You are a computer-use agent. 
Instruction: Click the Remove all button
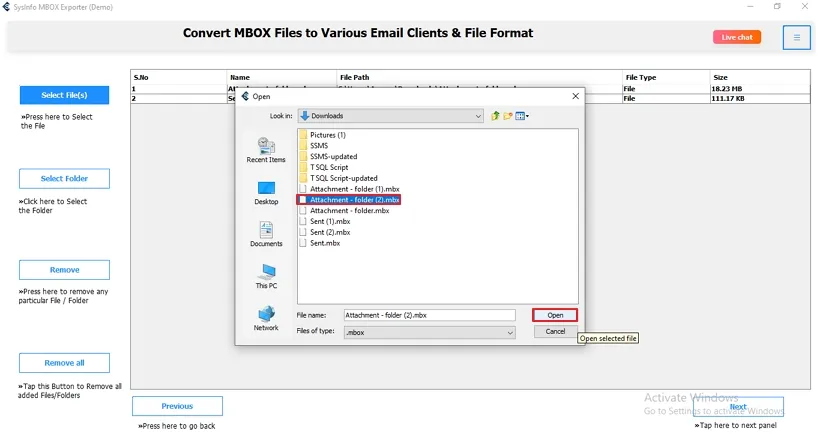tap(64, 363)
